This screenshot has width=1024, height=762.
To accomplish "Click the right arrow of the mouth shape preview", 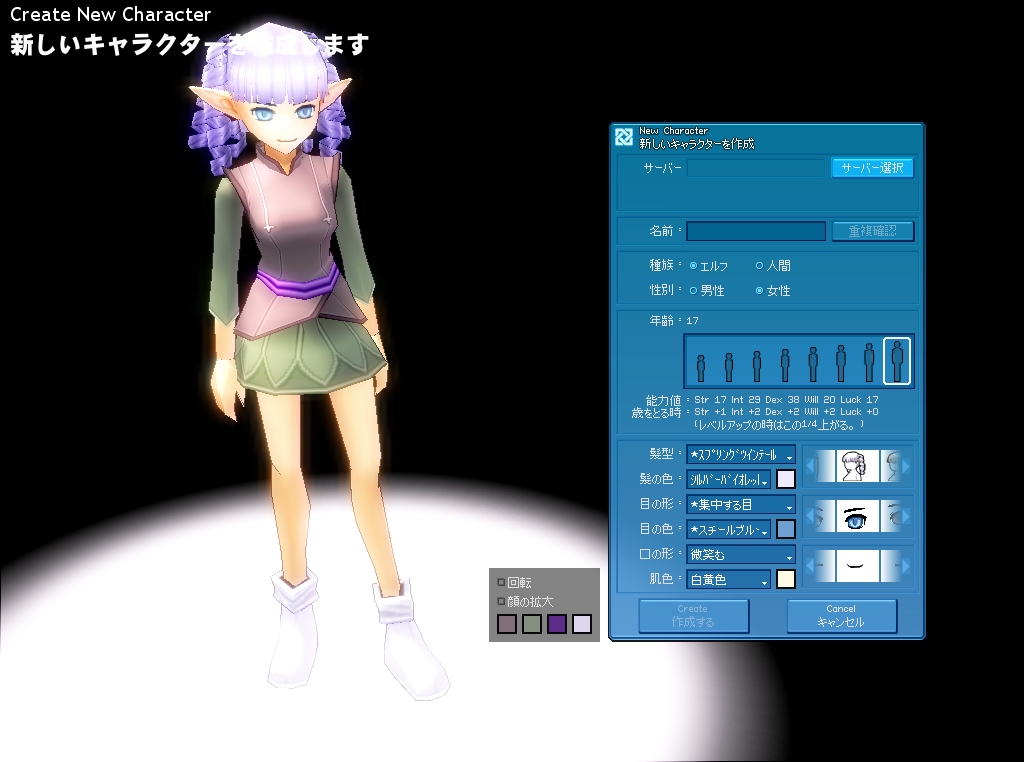I will coord(905,566).
